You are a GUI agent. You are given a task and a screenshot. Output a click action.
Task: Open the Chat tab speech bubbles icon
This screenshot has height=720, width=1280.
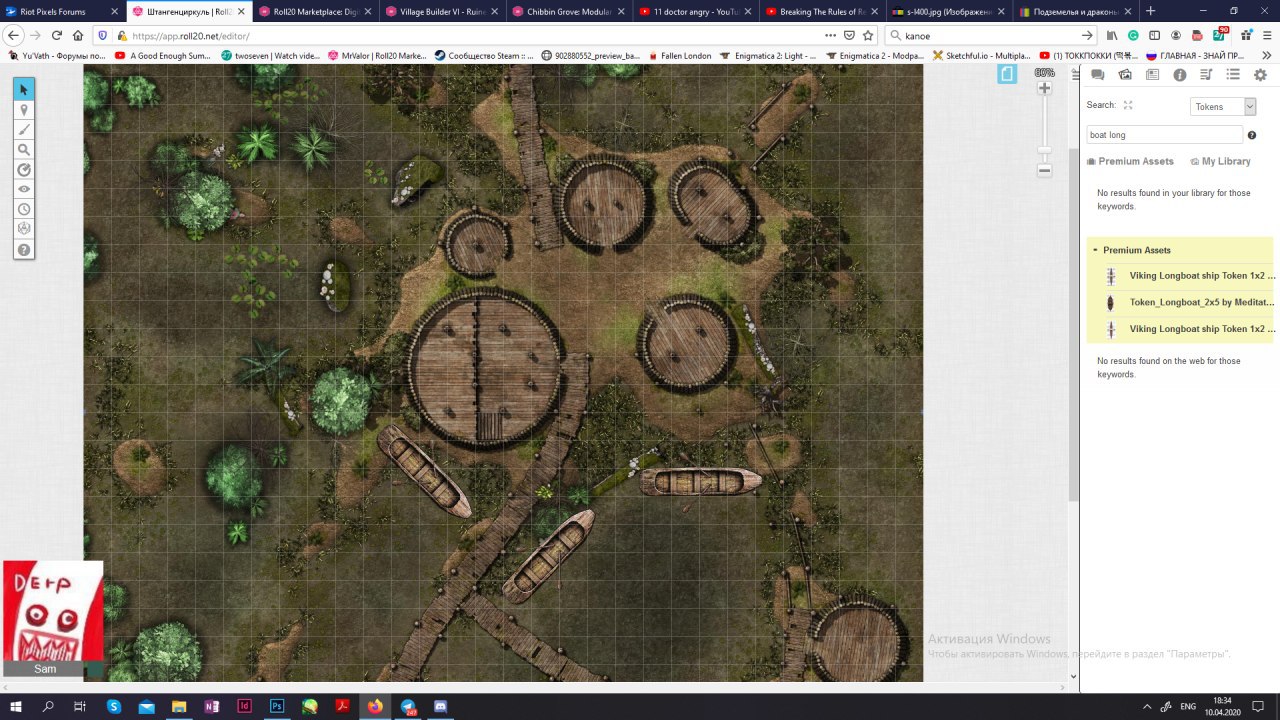pyautogui.click(x=1098, y=75)
